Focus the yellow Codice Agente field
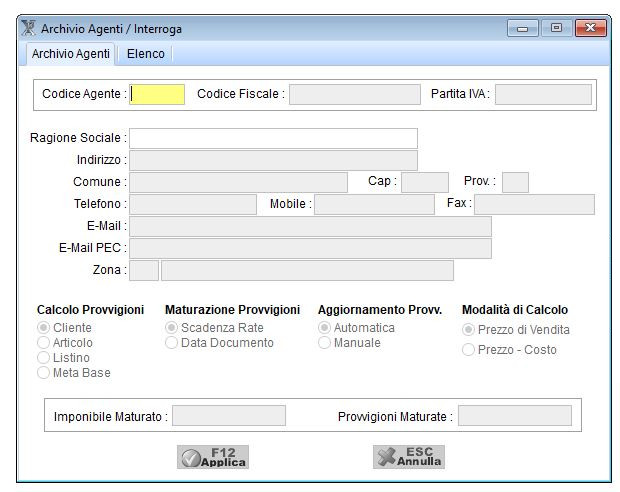 click(158, 94)
